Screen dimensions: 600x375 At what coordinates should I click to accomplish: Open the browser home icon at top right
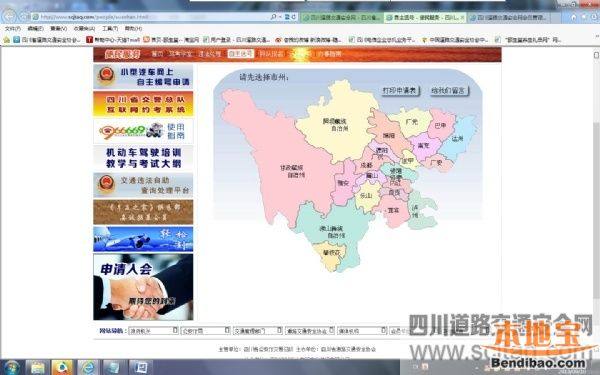(x=574, y=18)
